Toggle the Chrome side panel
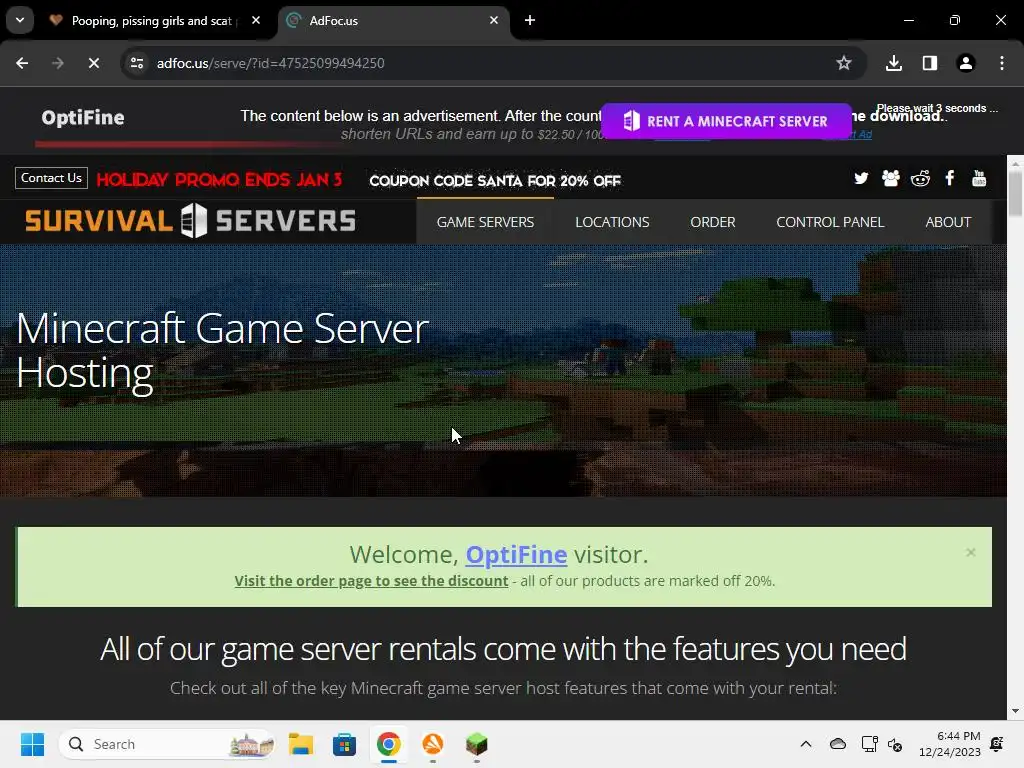The image size is (1024, 768). [929, 63]
